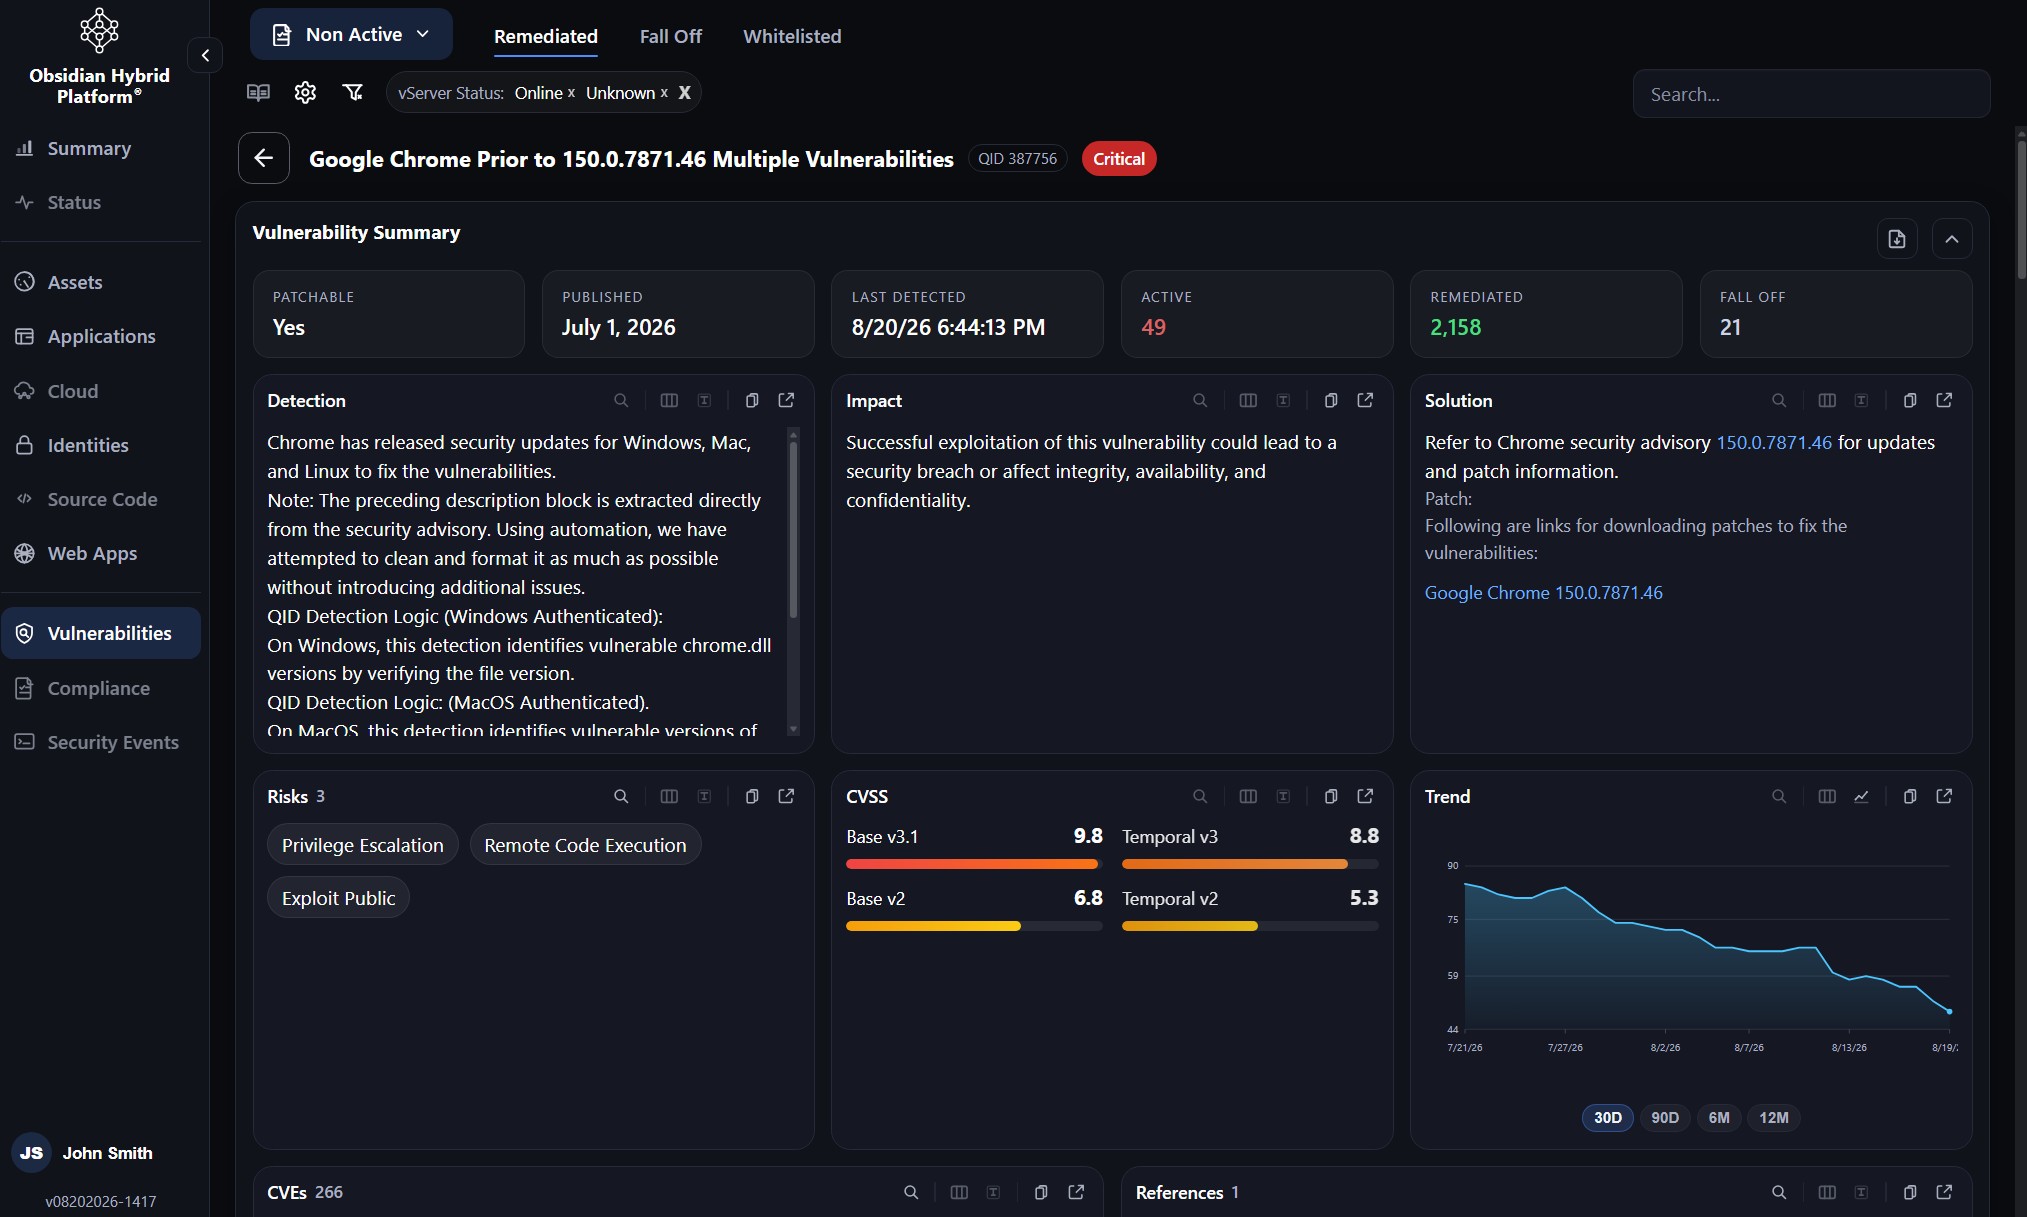Open Source Code in the sidebar

(101, 499)
